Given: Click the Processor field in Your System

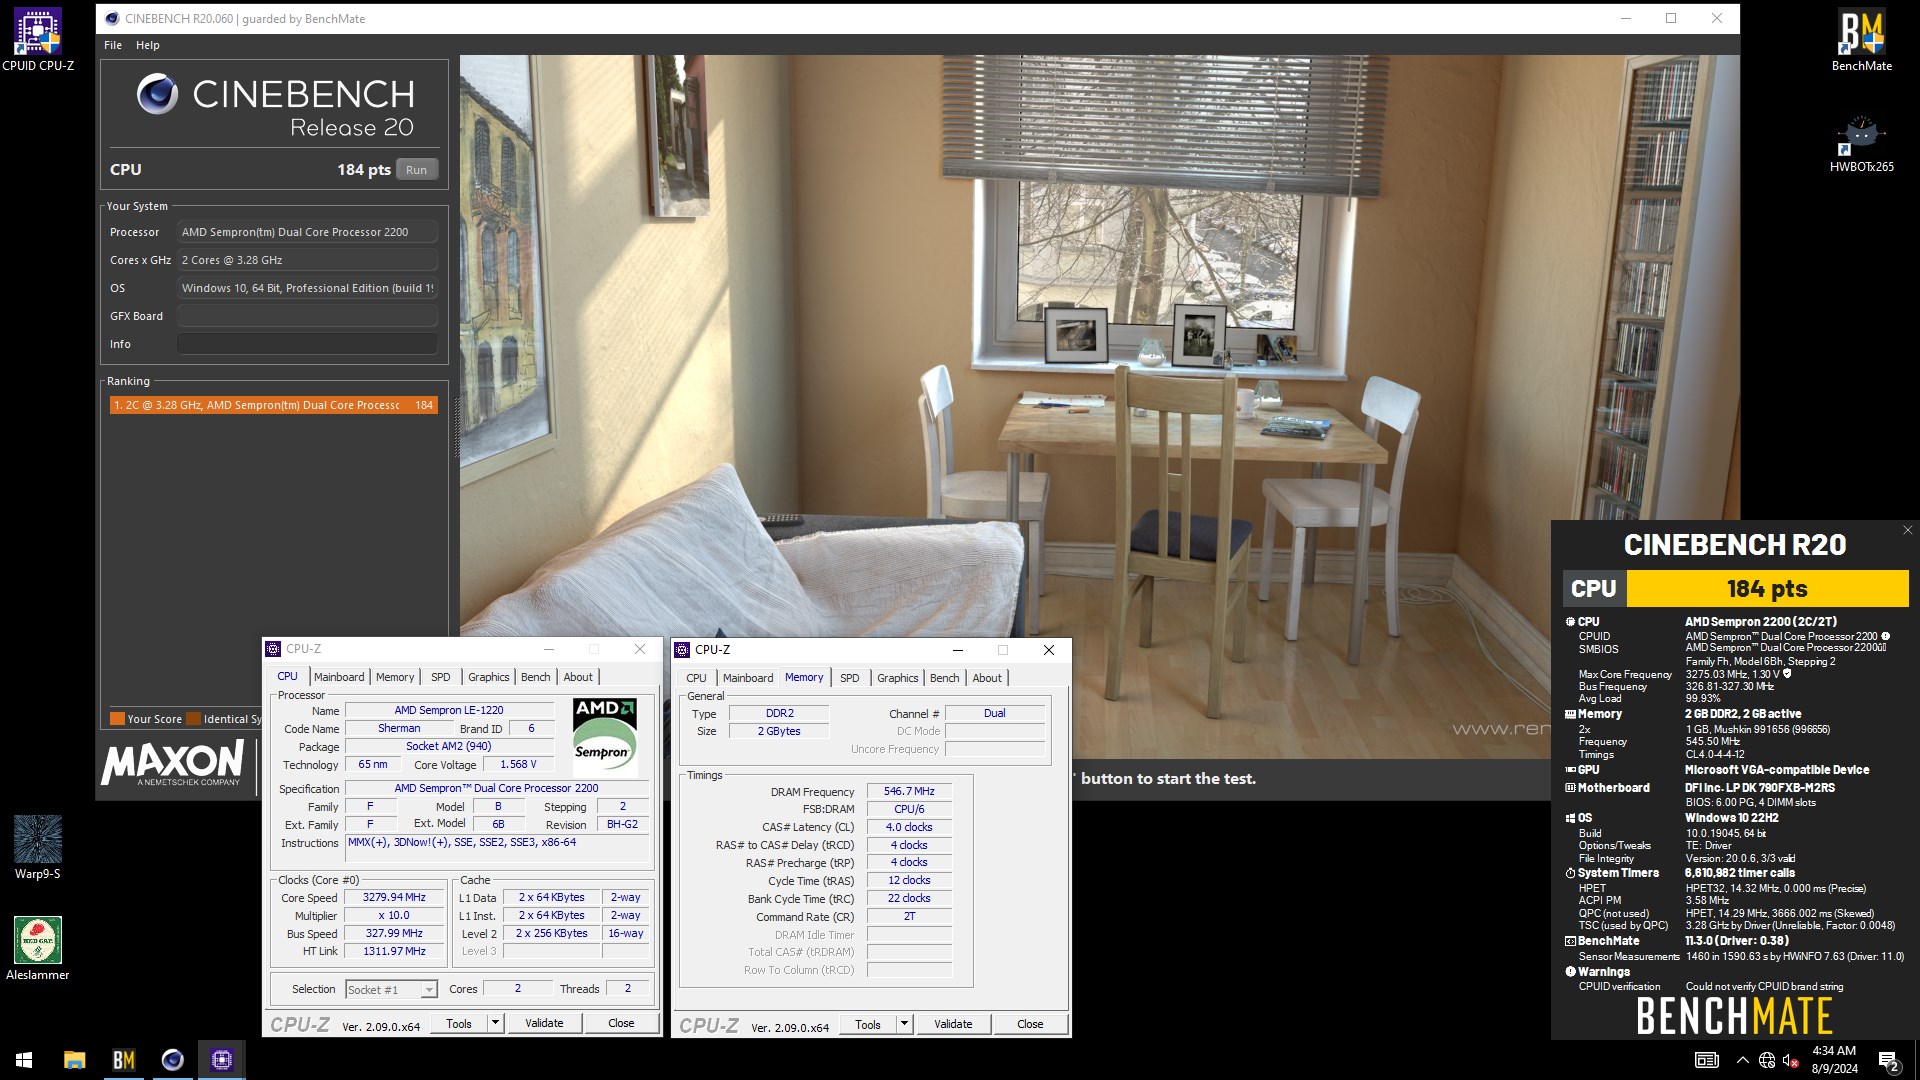Looking at the screenshot, I should click(x=307, y=232).
